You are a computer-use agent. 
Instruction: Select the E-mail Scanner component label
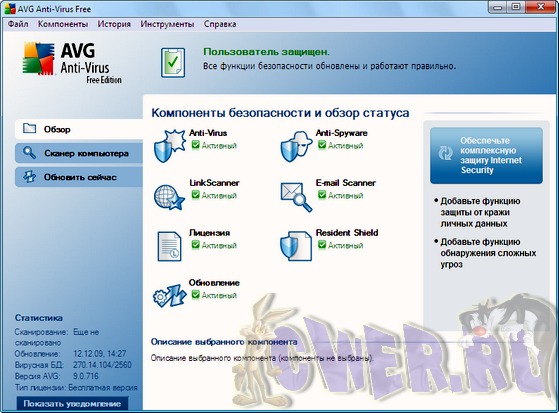pos(346,183)
